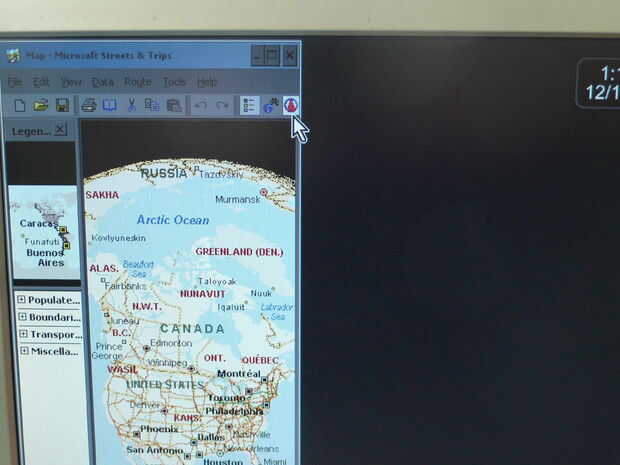This screenshot has height=465, width=620.
Task: Click the Paste clipboard icon
Action: click(x=174, y=105)
